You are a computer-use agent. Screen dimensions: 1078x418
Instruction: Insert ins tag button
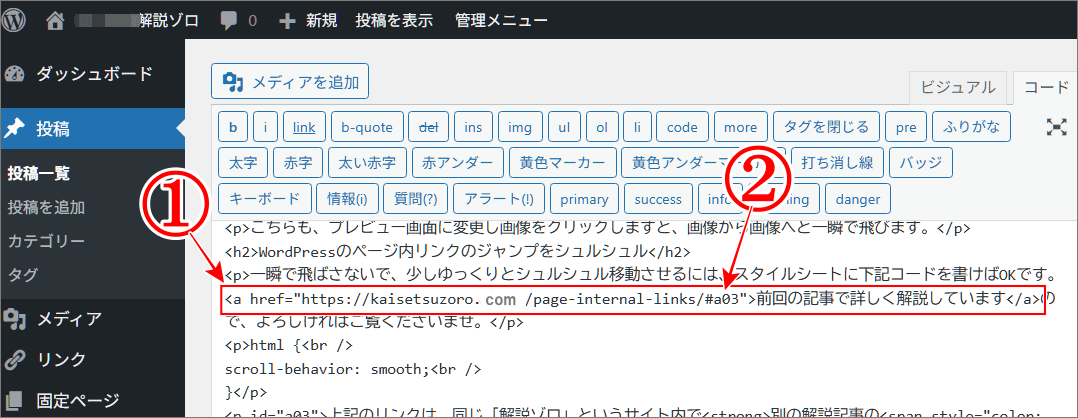[474, 127]
